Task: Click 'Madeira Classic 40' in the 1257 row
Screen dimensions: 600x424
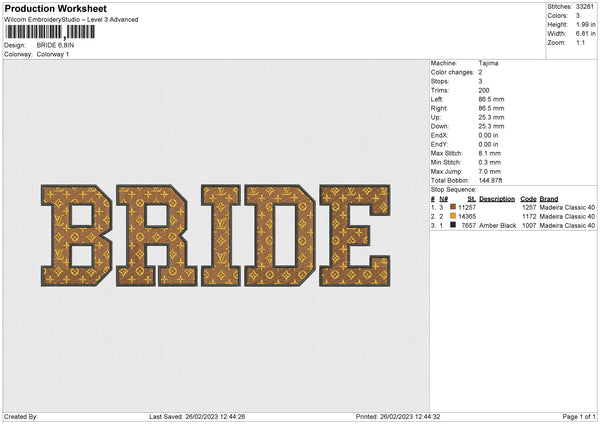Action: [x=567, y=207]
